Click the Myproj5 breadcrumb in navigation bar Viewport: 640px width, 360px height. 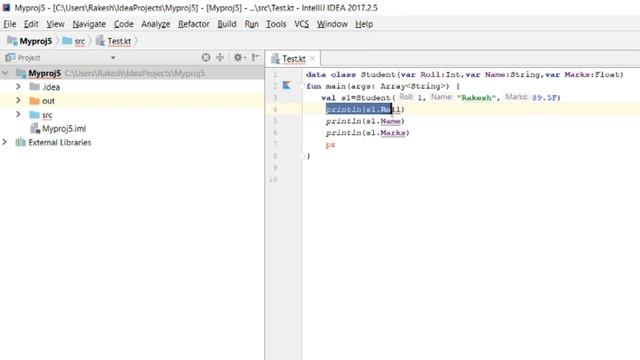tap(30, 41)
